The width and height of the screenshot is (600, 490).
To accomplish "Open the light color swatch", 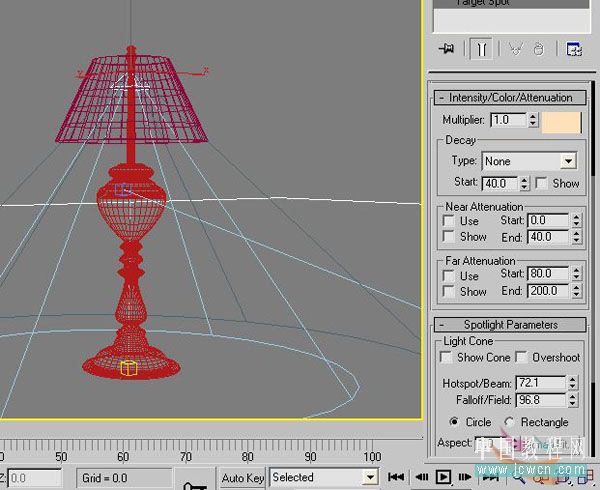I will (561, 122).
